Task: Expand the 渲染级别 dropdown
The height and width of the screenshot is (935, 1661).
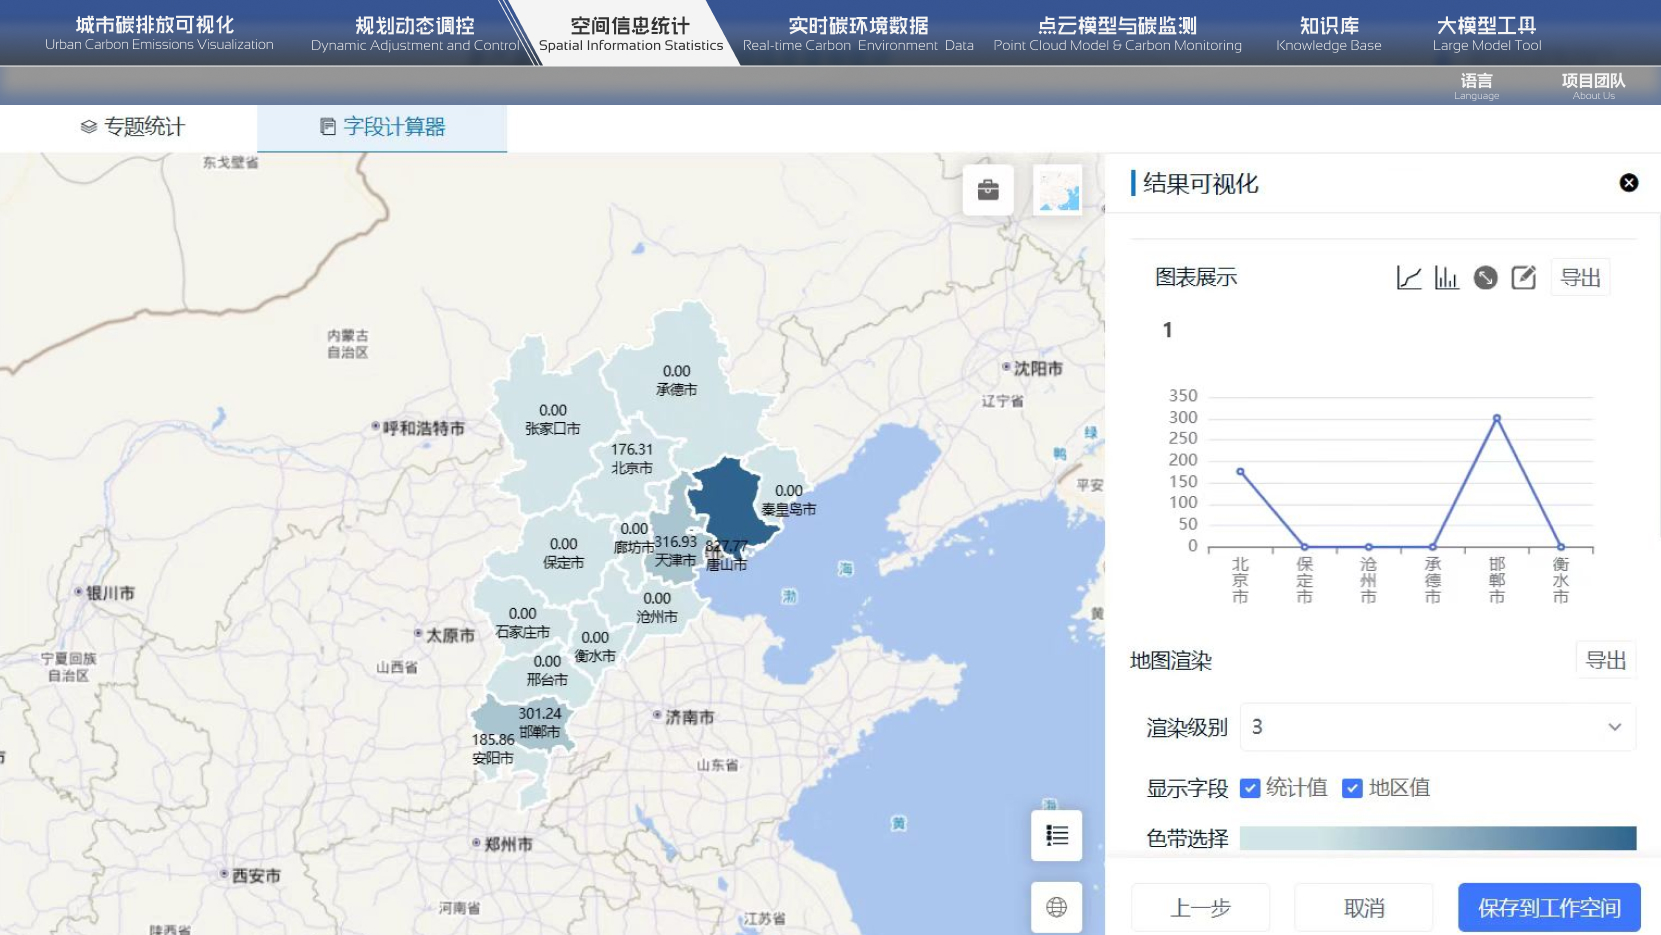Action: (1437, 727)
